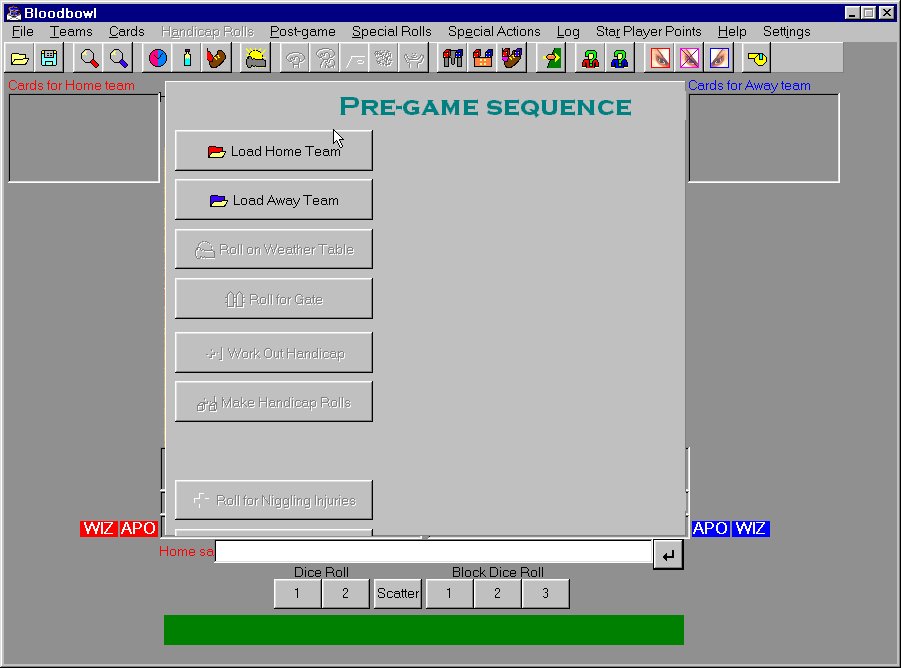Click the dice with brown ball icon
Image resolution: width=901 pixels, height=668 pixels.
pyautogui.click(x=512, y=58)
